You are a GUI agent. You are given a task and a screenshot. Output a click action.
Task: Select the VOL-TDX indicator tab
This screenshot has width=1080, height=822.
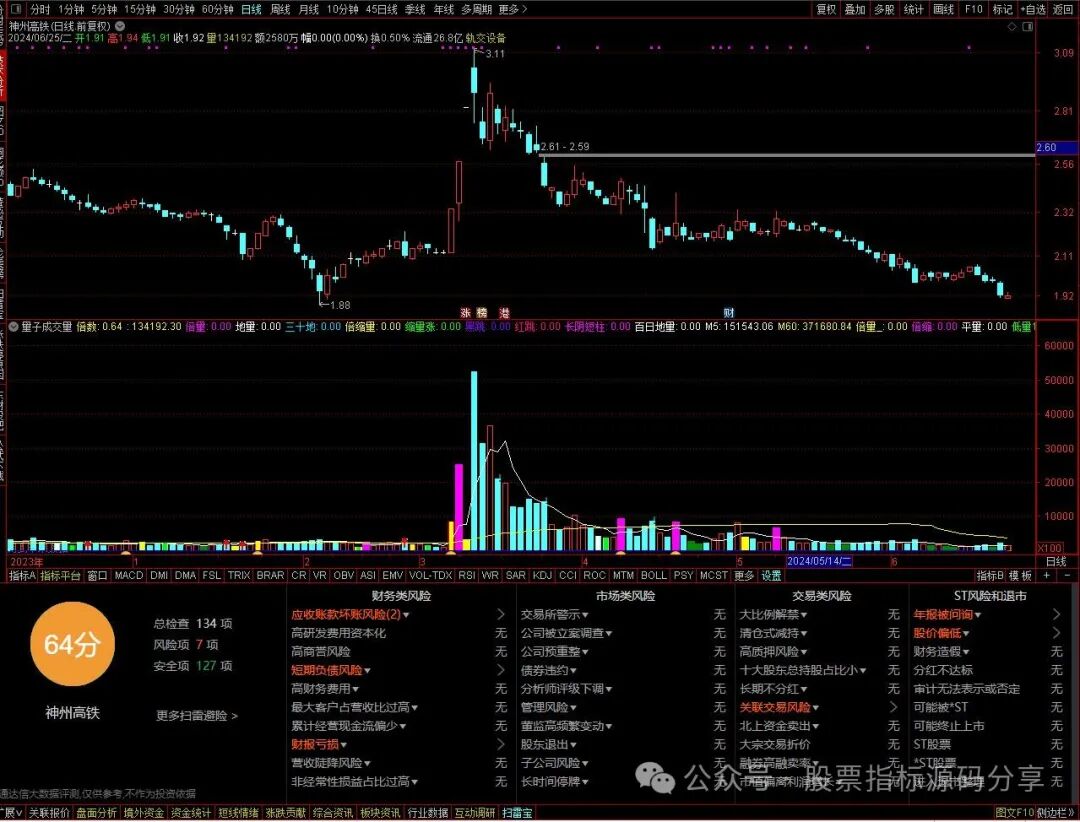click(430, 575)
